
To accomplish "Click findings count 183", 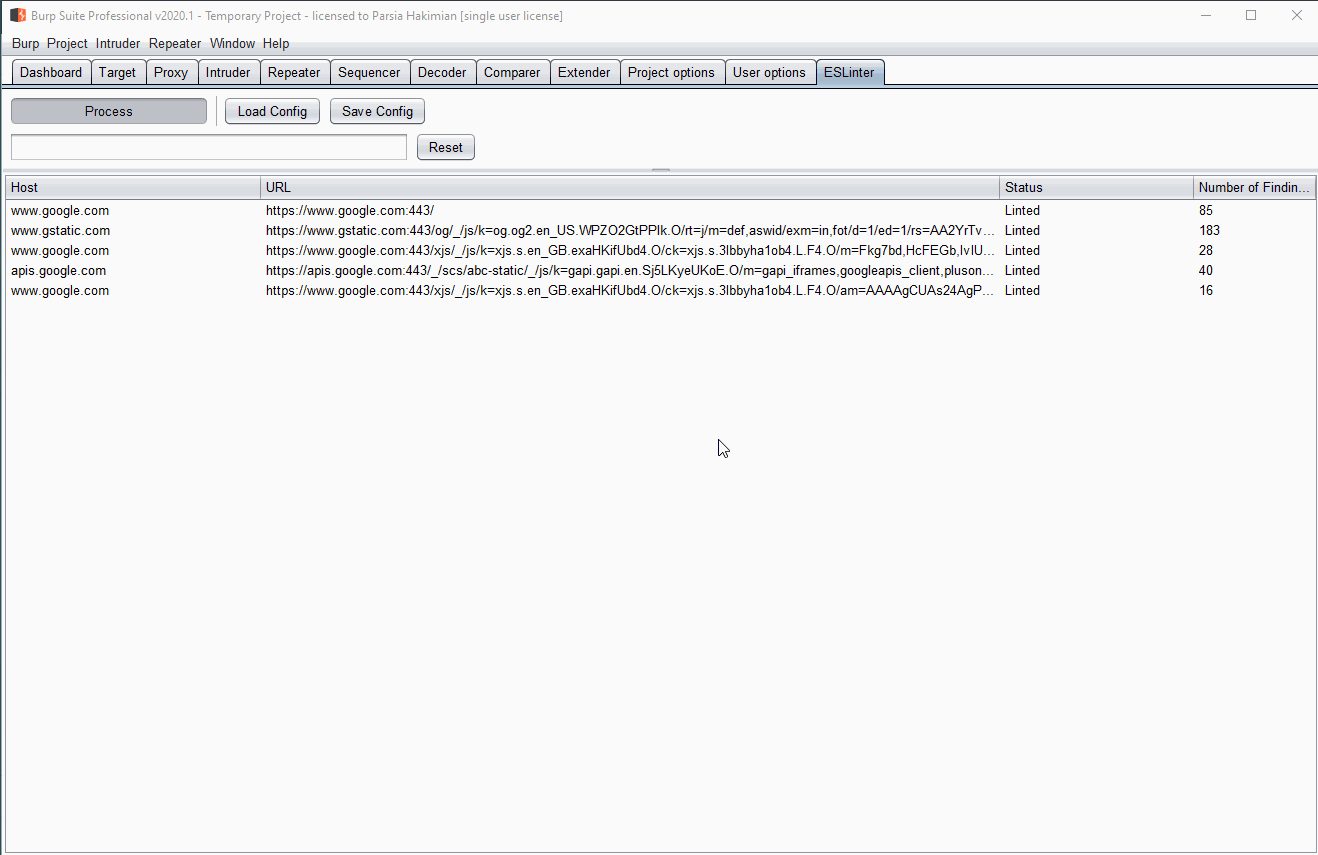I will pyautogui.click(x=1209, y=231).
